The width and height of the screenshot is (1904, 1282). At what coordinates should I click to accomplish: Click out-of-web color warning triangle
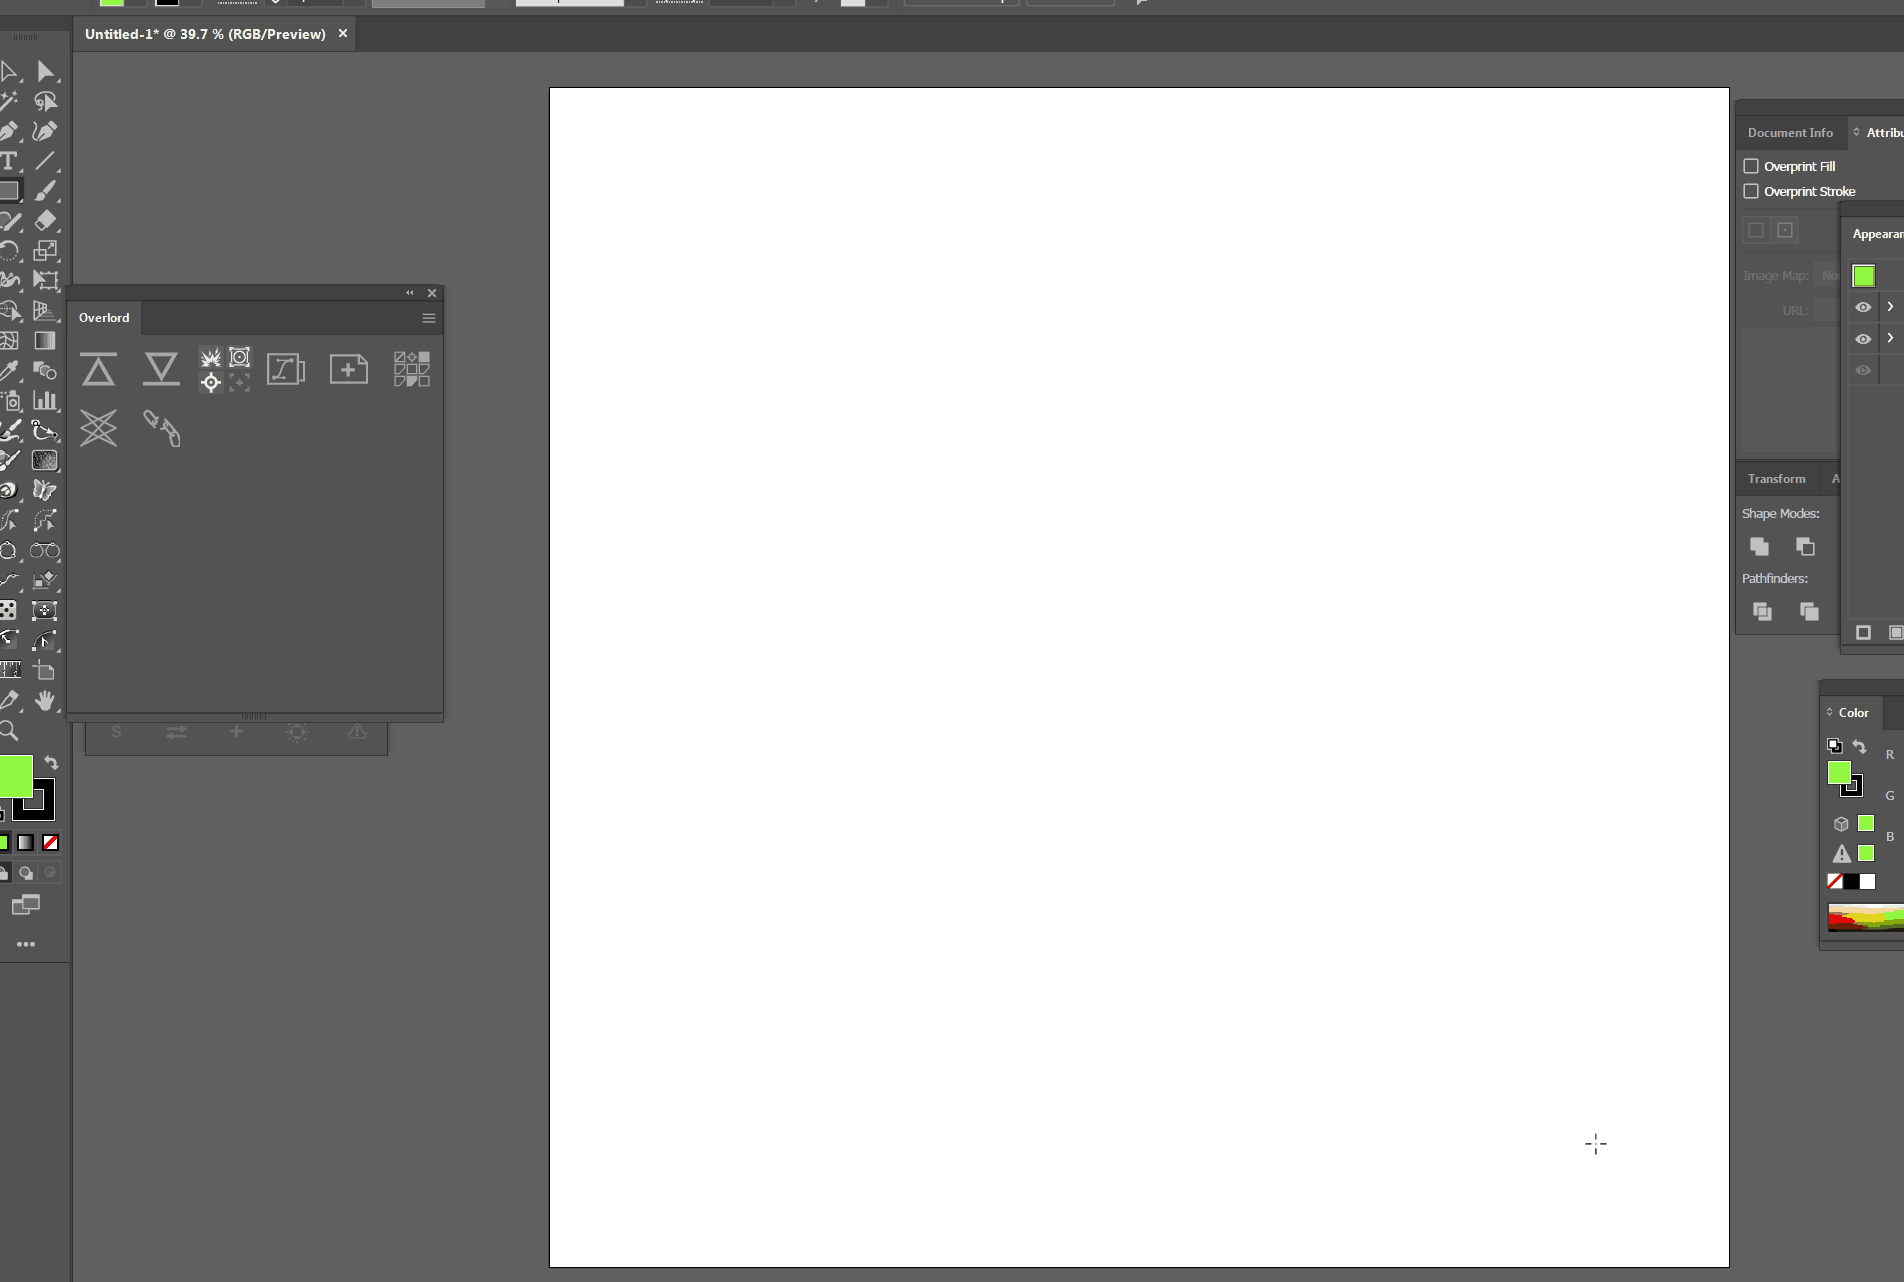tap(1841, 853)
